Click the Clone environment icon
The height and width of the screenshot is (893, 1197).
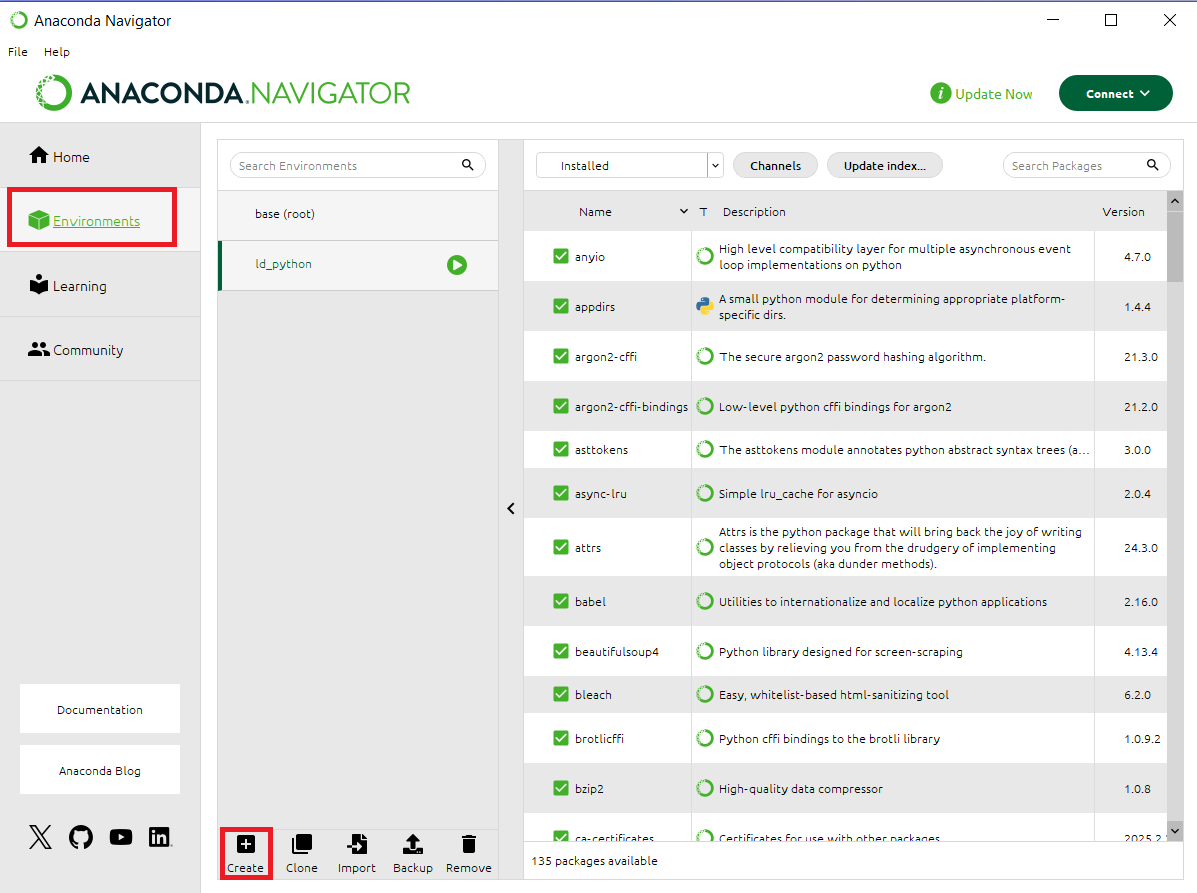point(301,852)
